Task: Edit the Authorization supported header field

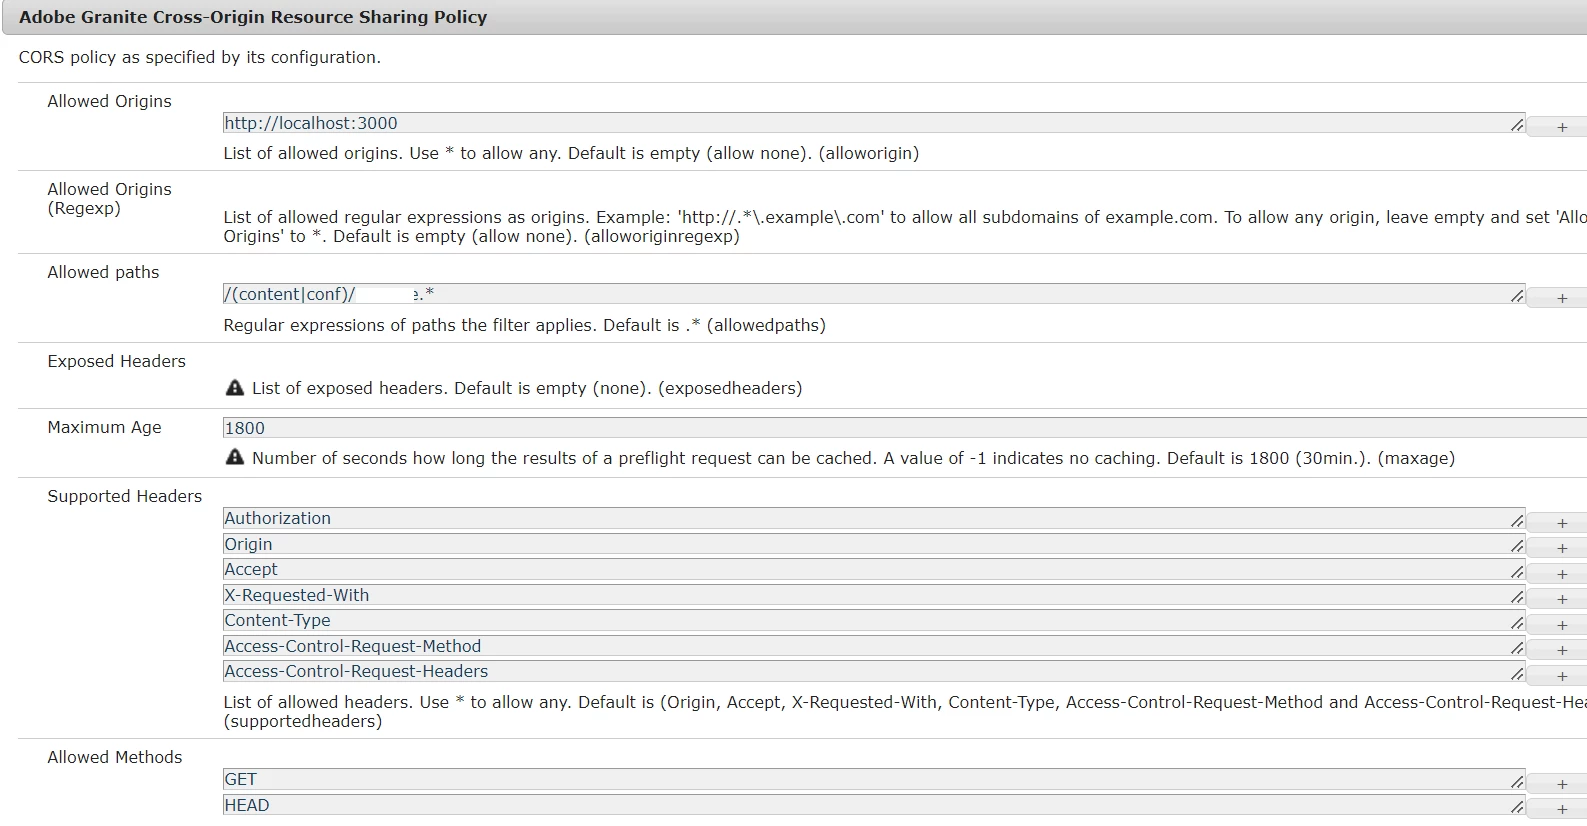Action: (874, 518)
